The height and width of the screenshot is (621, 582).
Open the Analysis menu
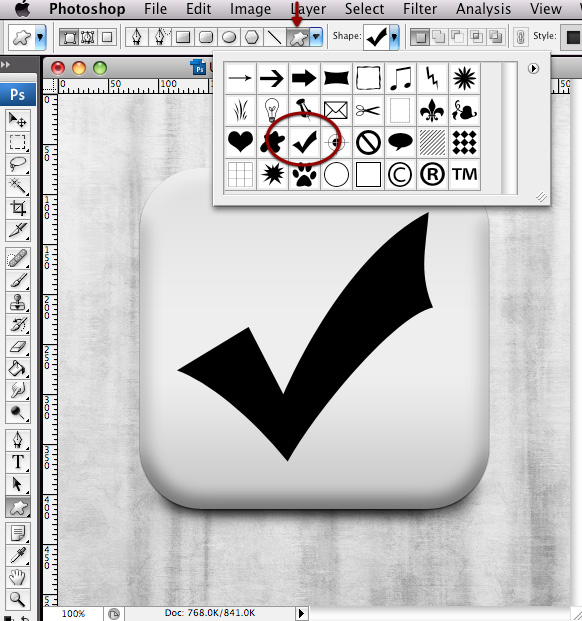(x=483, y=9)
